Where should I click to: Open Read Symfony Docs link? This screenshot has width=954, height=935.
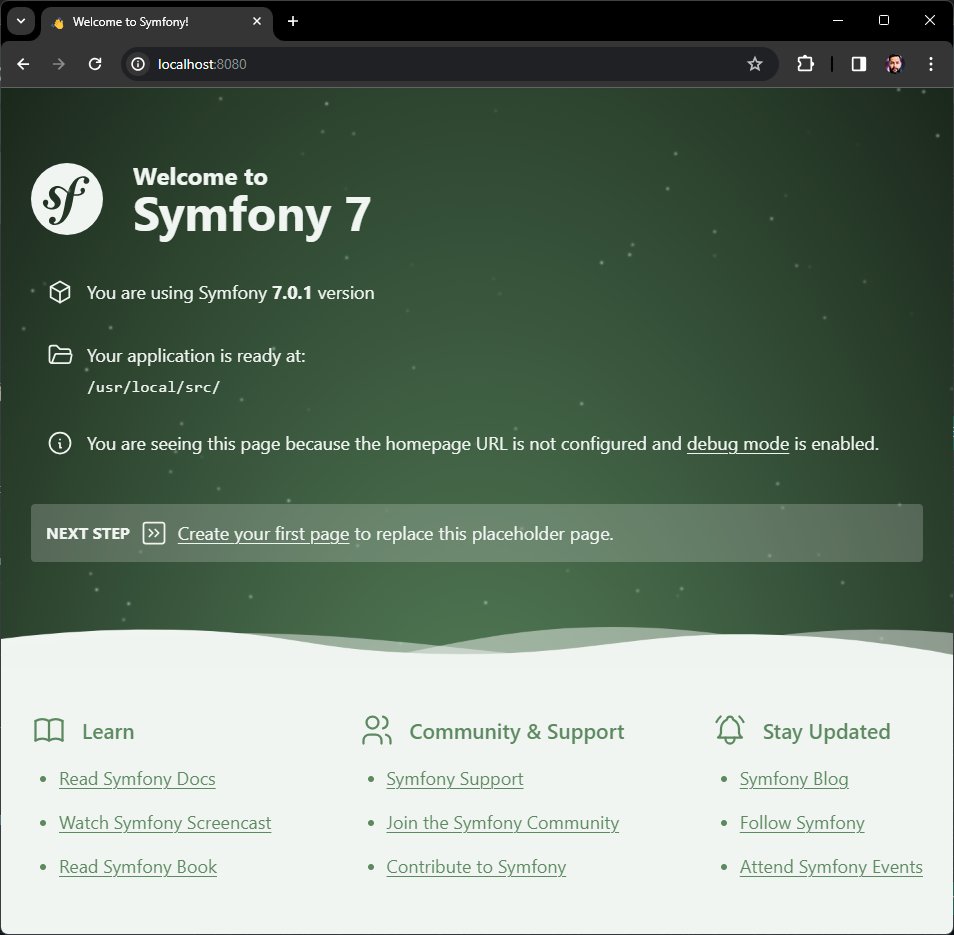(x=138, y=779)
